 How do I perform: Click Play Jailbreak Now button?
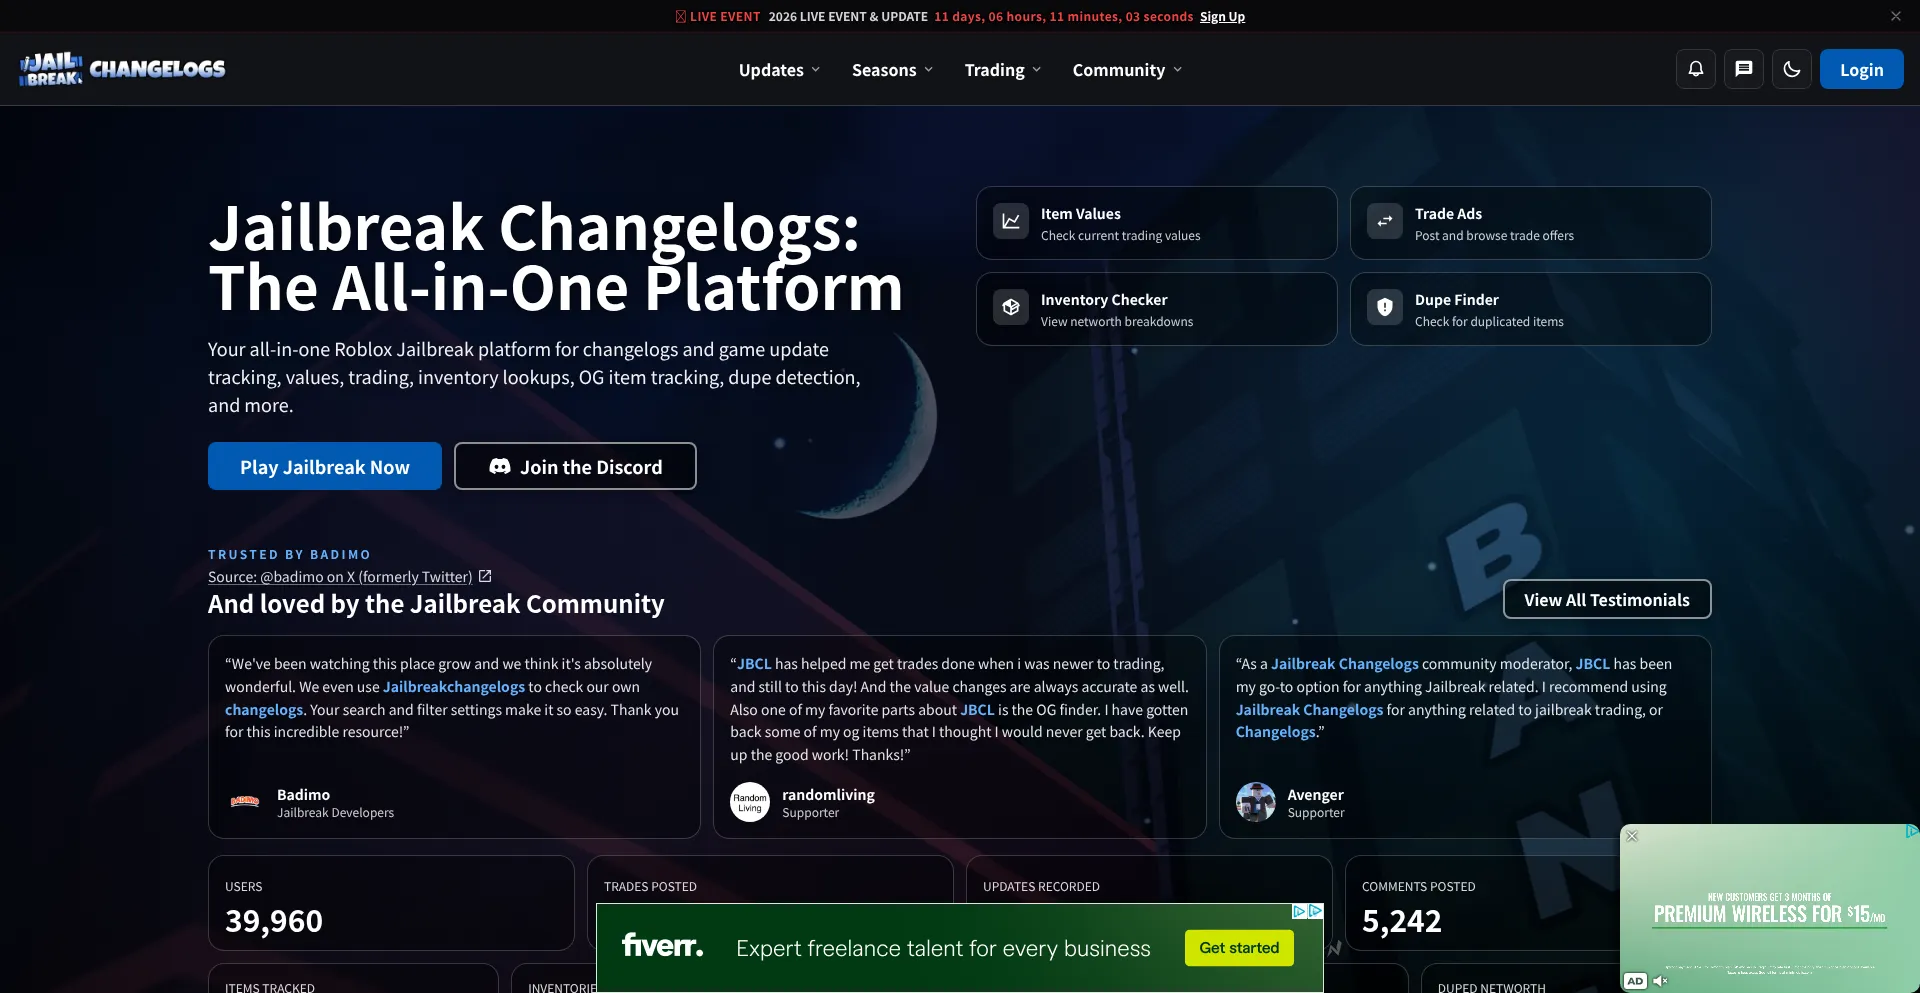point(325,466)
